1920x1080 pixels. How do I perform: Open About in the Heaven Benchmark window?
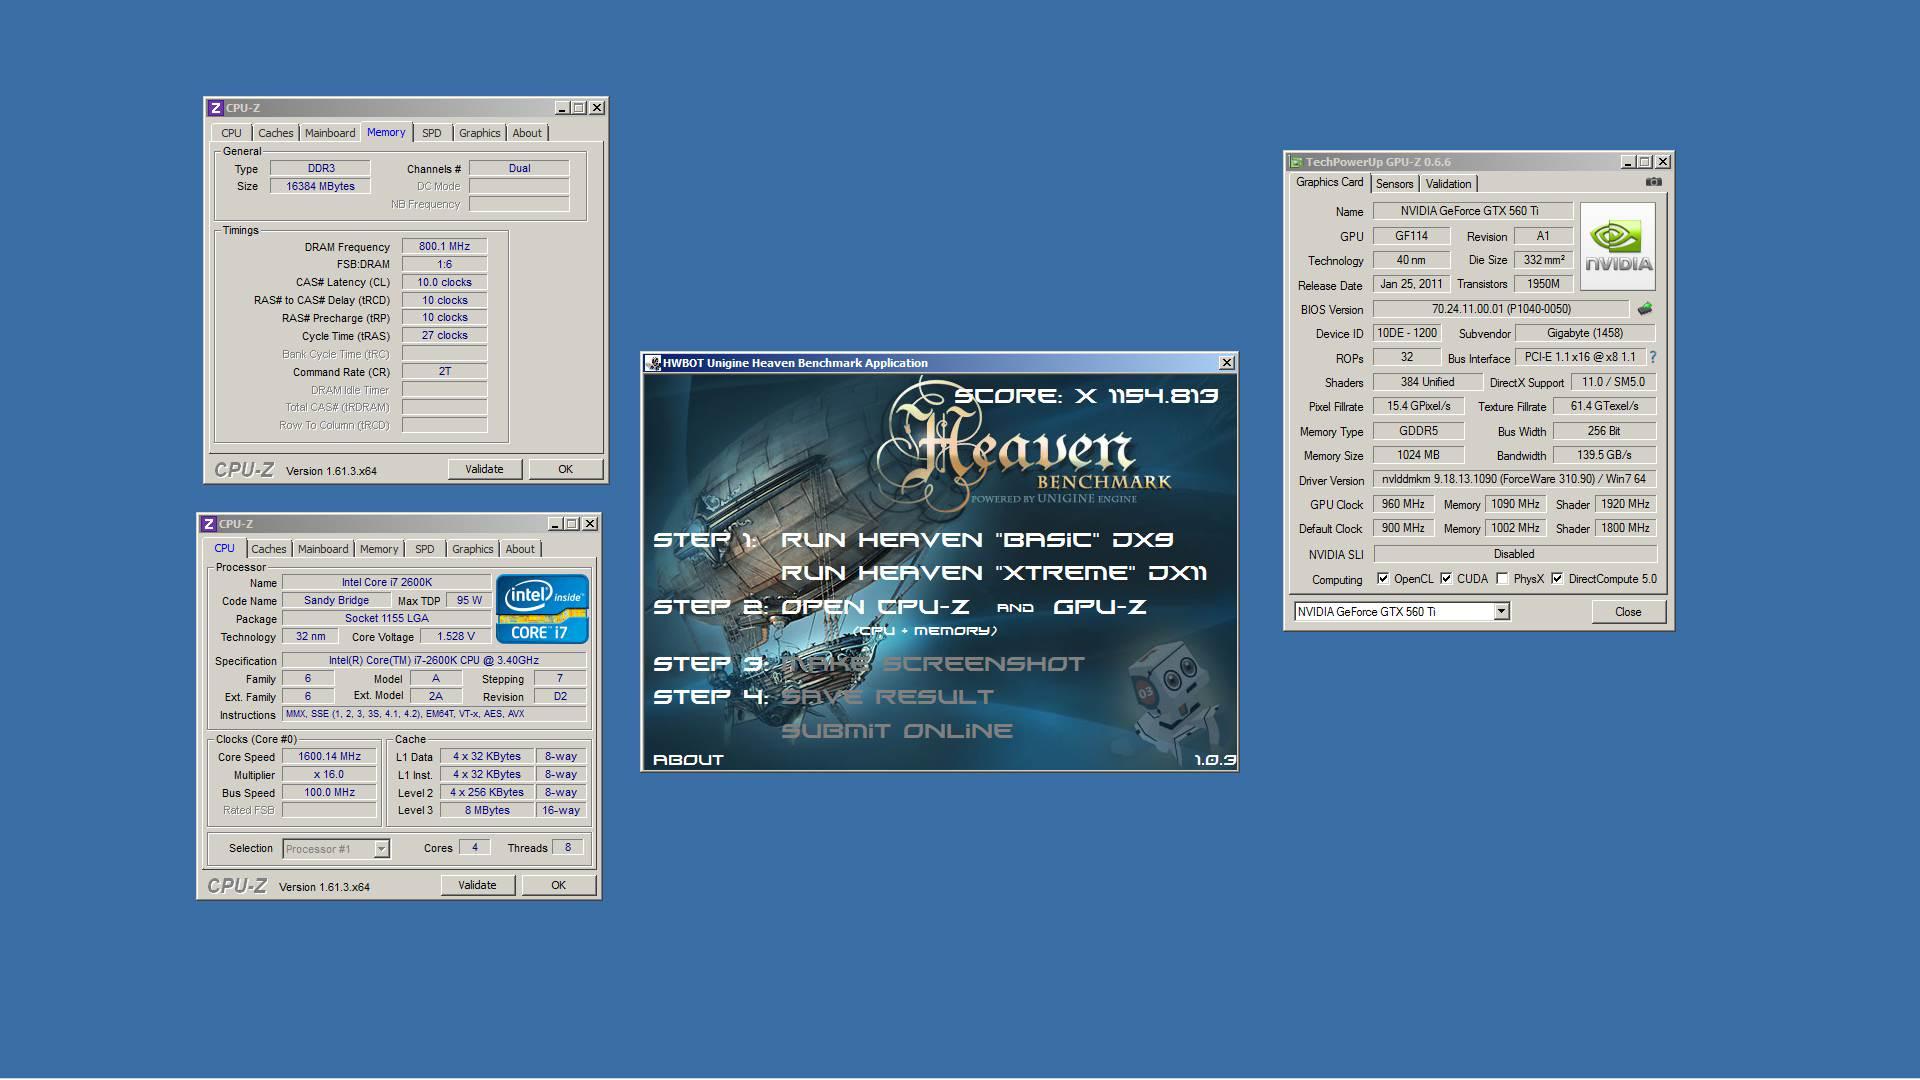coord(688,760)
